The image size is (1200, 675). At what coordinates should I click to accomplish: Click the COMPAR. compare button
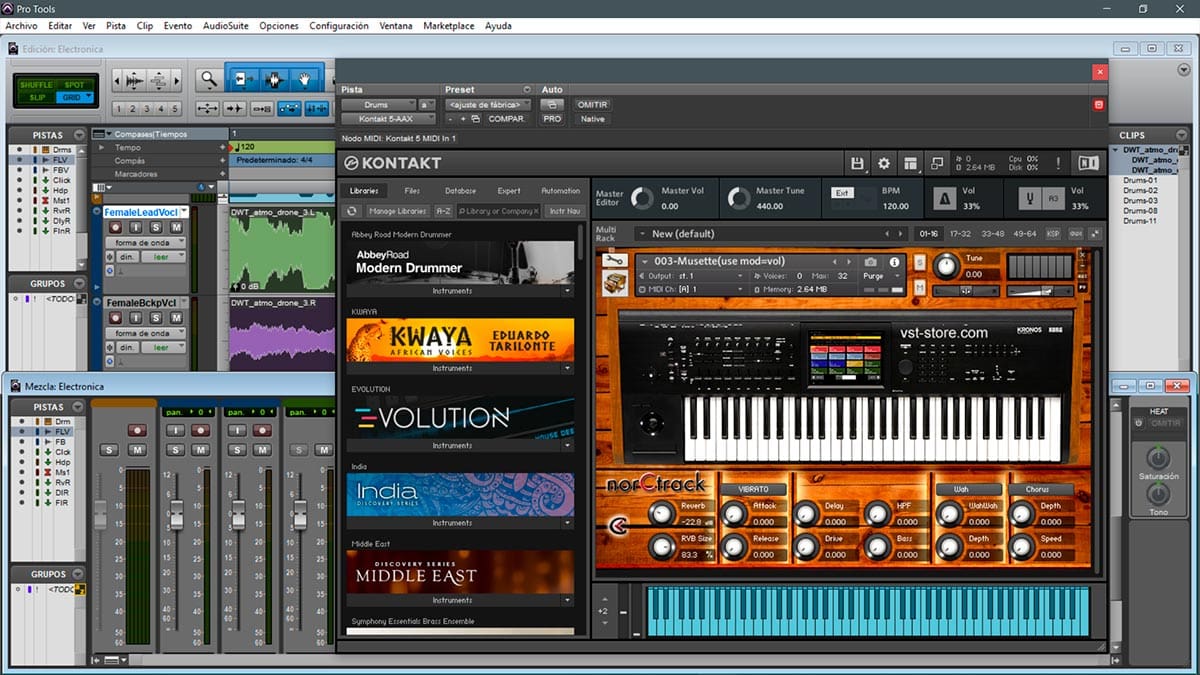(507, 119)
